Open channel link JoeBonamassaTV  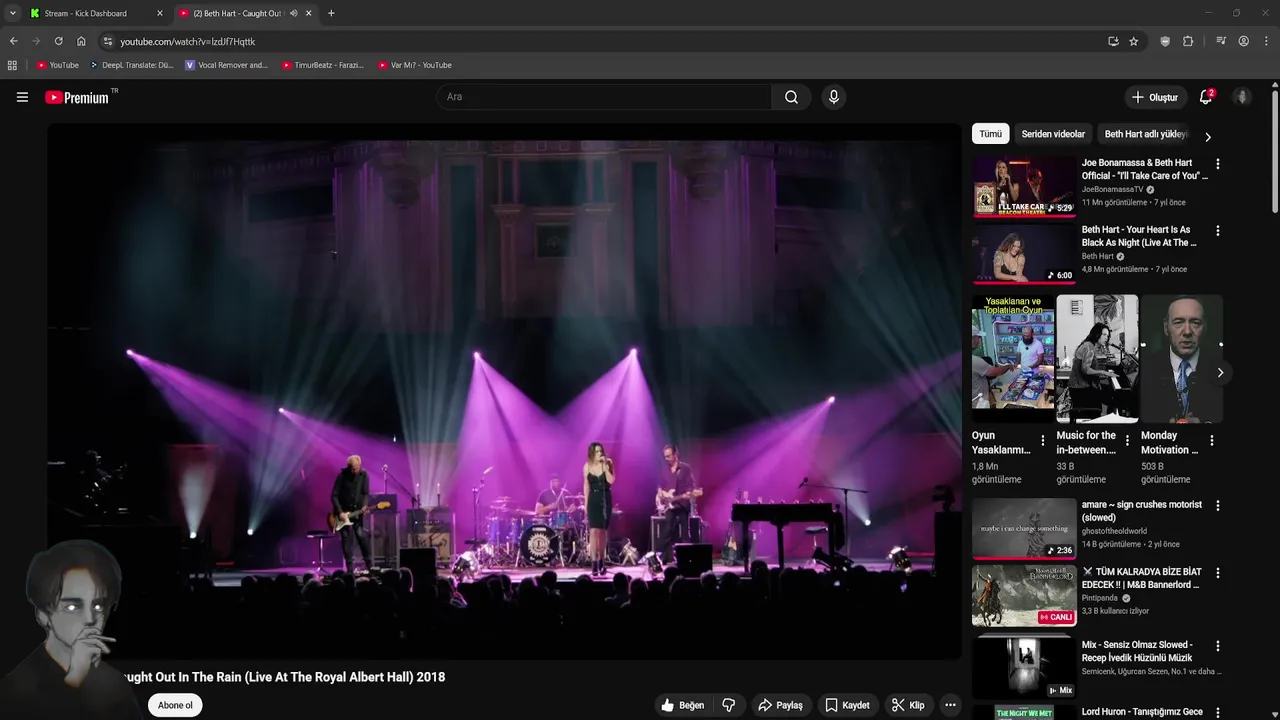(1112, 189)
